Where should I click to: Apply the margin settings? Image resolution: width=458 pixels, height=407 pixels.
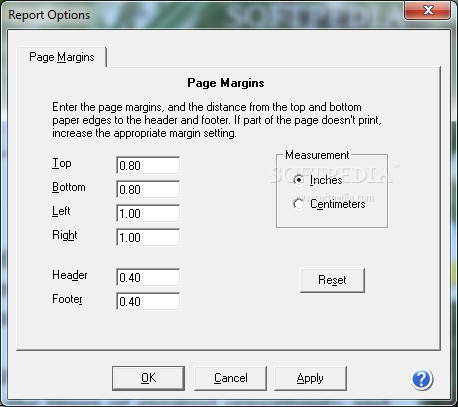tap(310, 378)
